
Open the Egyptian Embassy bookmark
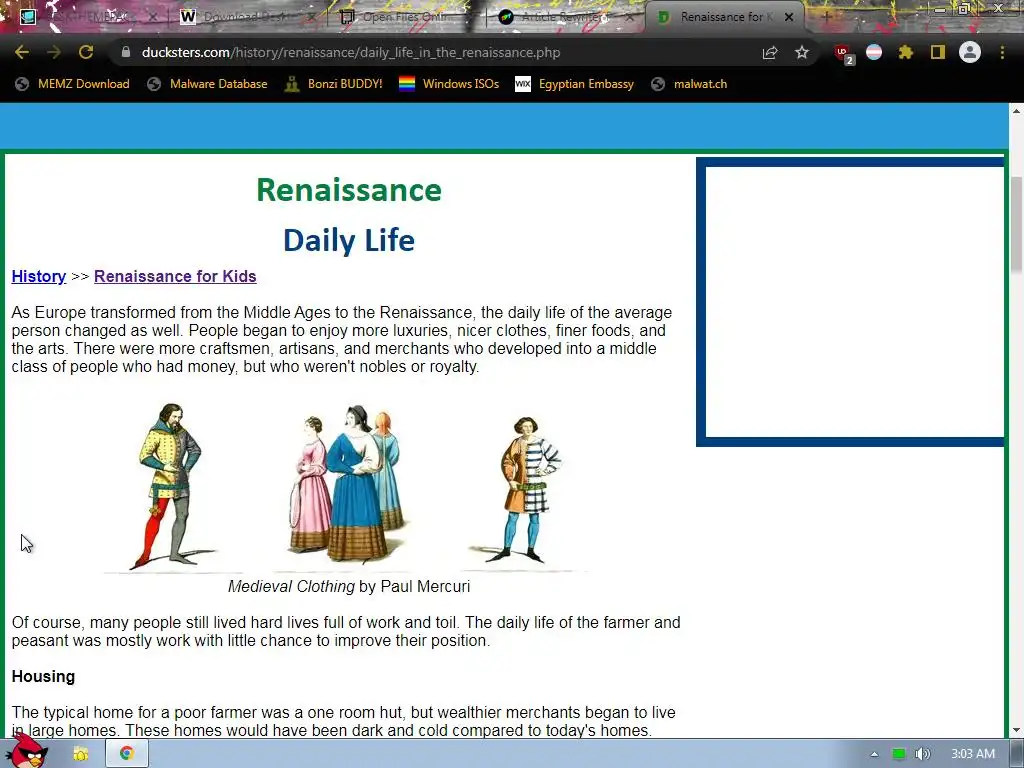tap(574, 84)
